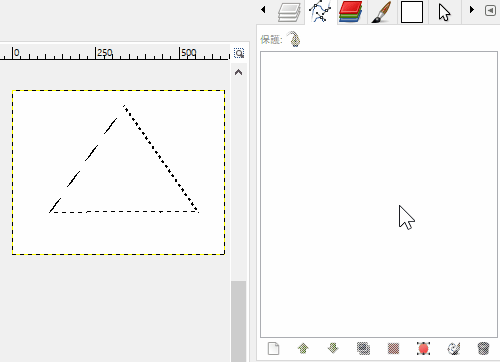Select the Paths bezier-curve tab
This screenshot has width=500, height=362.
[320, 12]
